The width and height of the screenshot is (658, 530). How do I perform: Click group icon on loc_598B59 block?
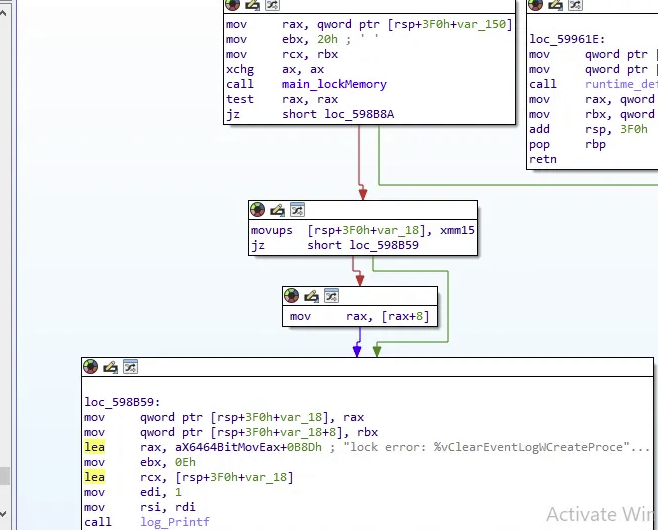tap(130, 367)
